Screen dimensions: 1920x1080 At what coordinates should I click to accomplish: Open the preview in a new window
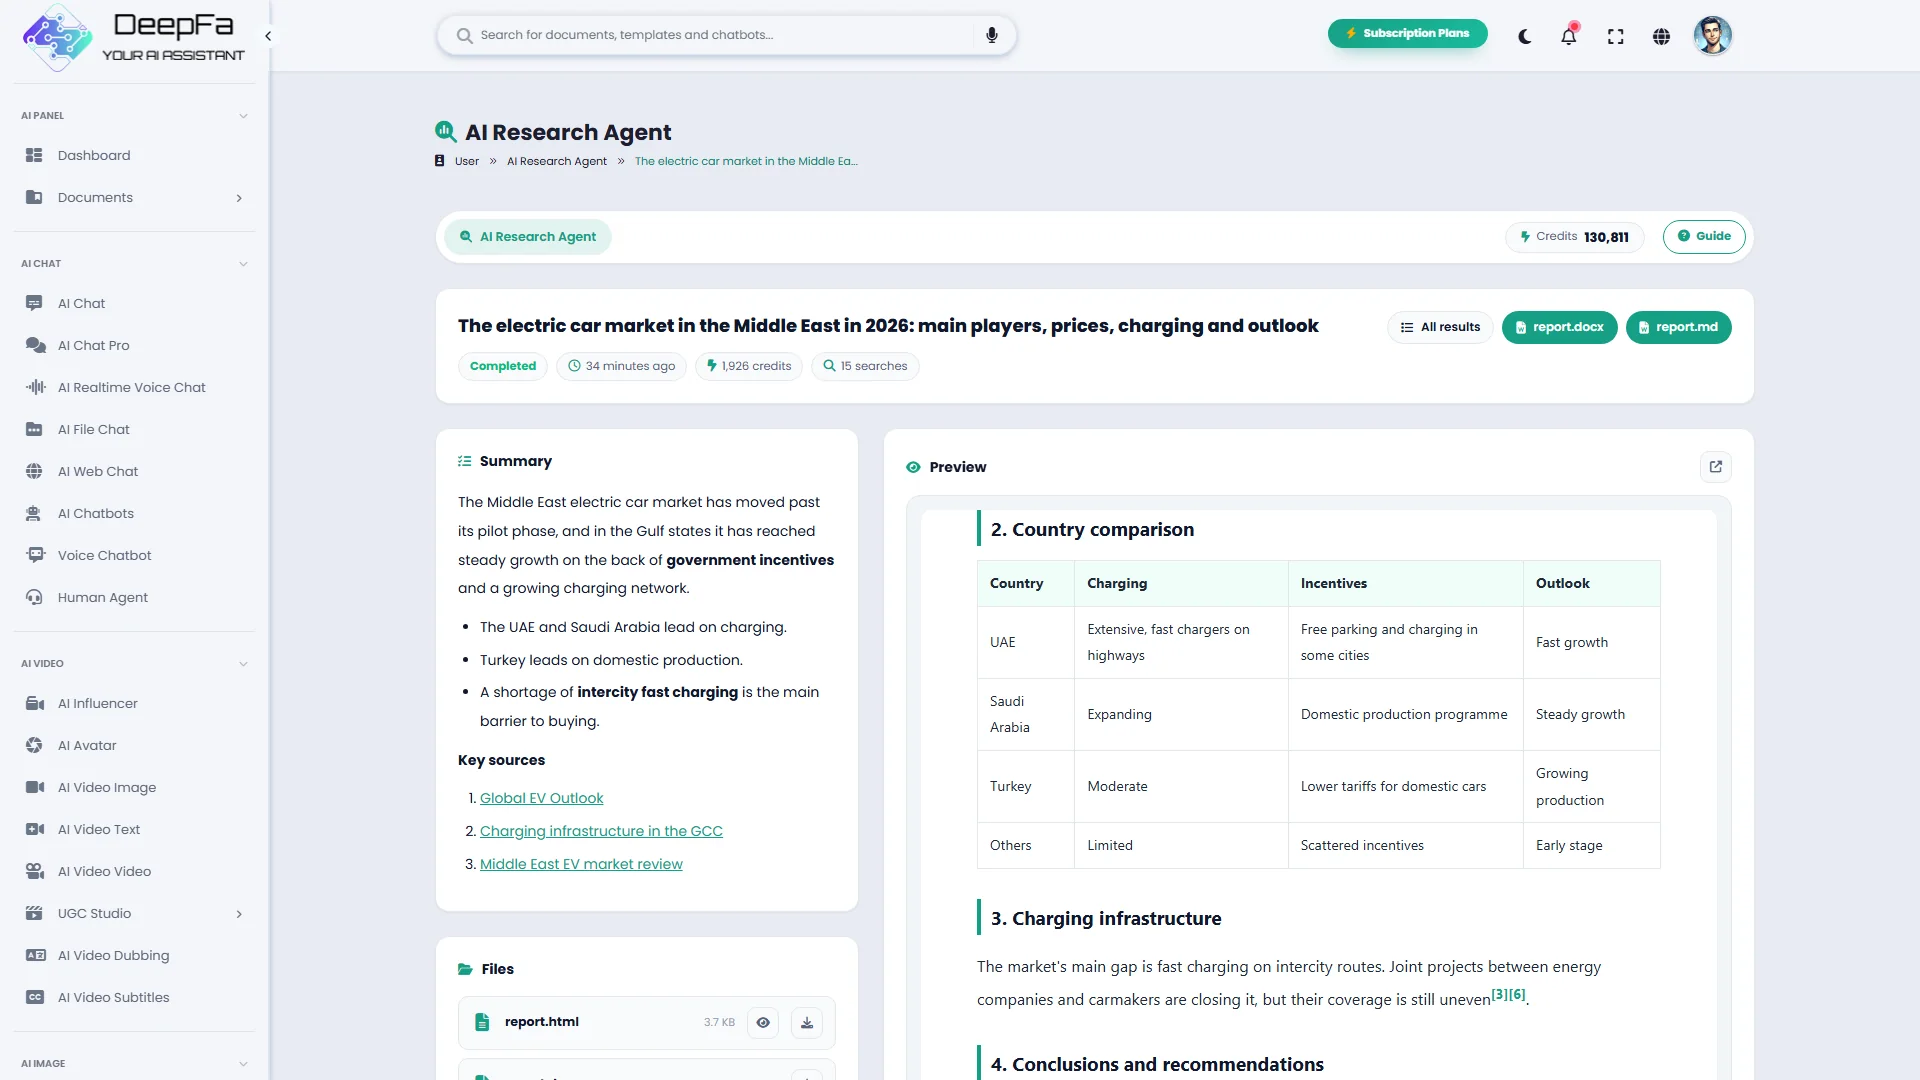coord(1715,467)
